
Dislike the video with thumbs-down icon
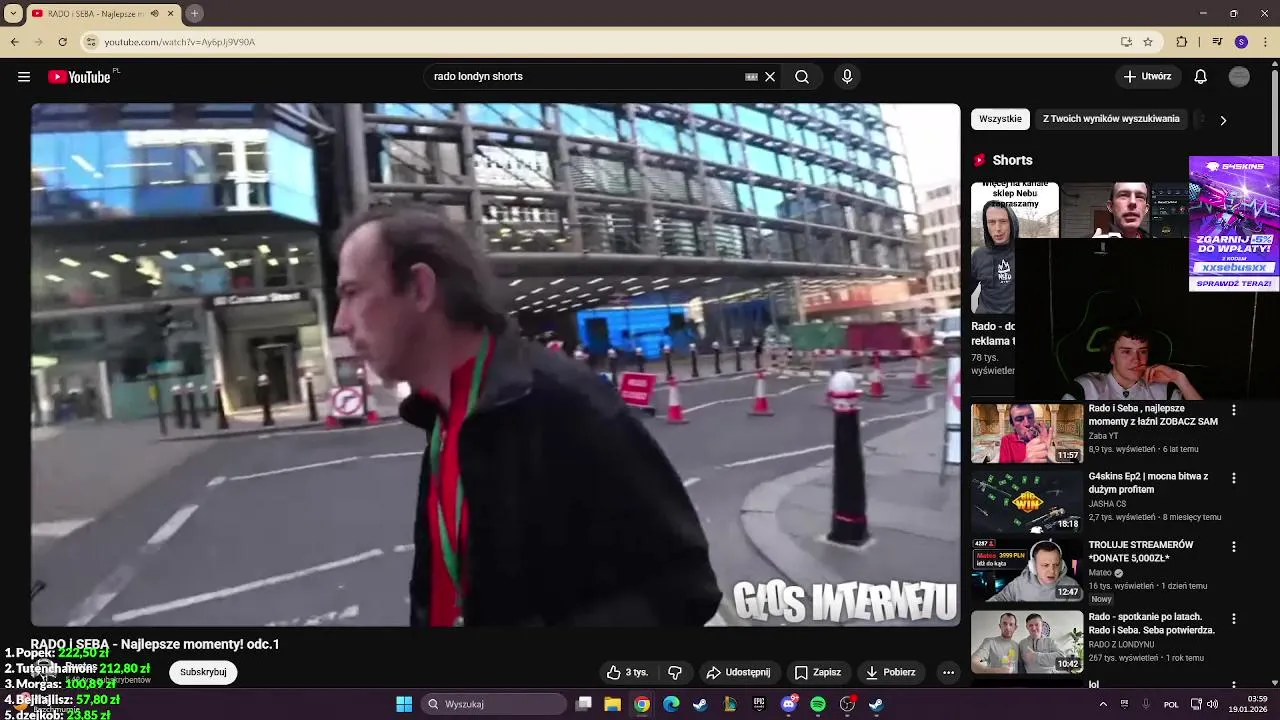(x=675, y=672)
